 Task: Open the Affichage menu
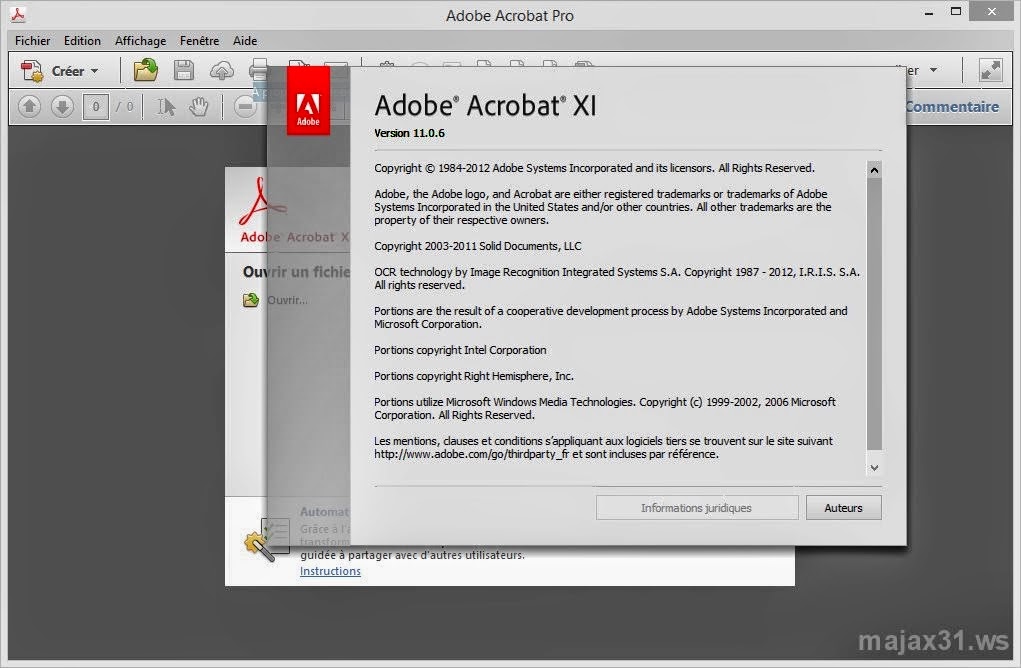140,40
